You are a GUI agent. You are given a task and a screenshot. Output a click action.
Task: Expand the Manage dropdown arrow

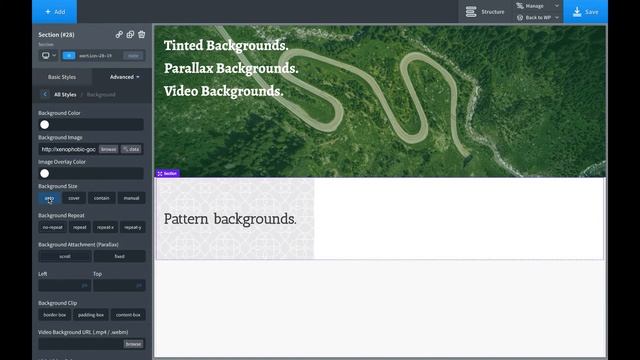coord(556,6)
